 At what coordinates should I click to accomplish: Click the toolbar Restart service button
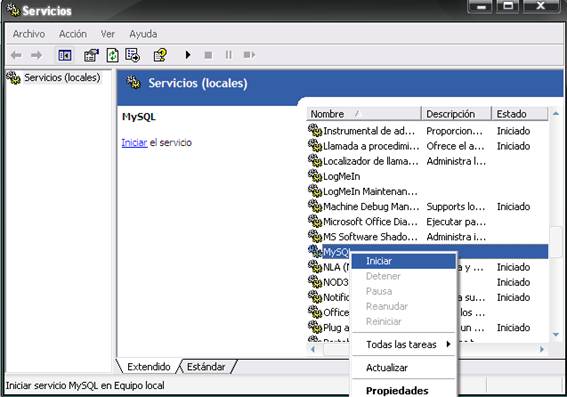point(249,55)
